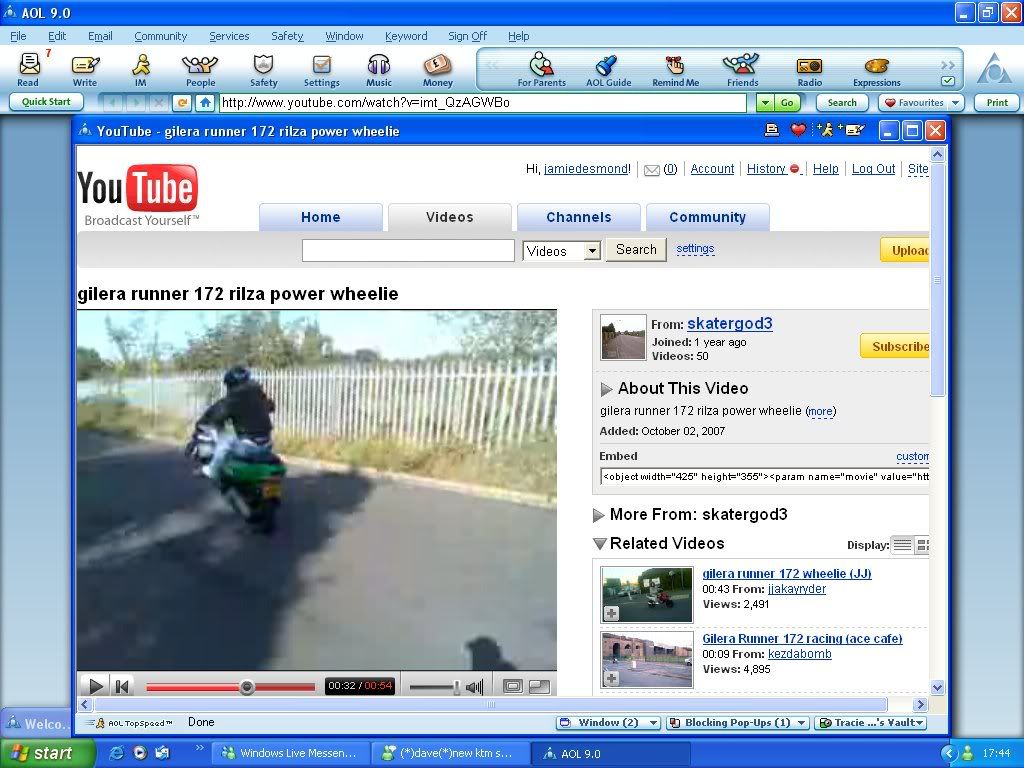Click the Subscribe button

click(895, 346)
